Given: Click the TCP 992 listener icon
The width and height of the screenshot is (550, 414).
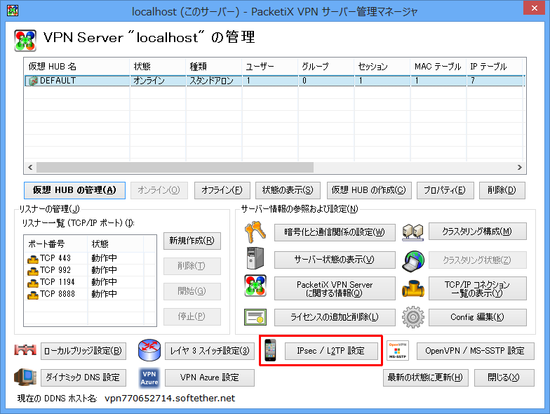Looking at the screenshot, I should pos(33,271).
